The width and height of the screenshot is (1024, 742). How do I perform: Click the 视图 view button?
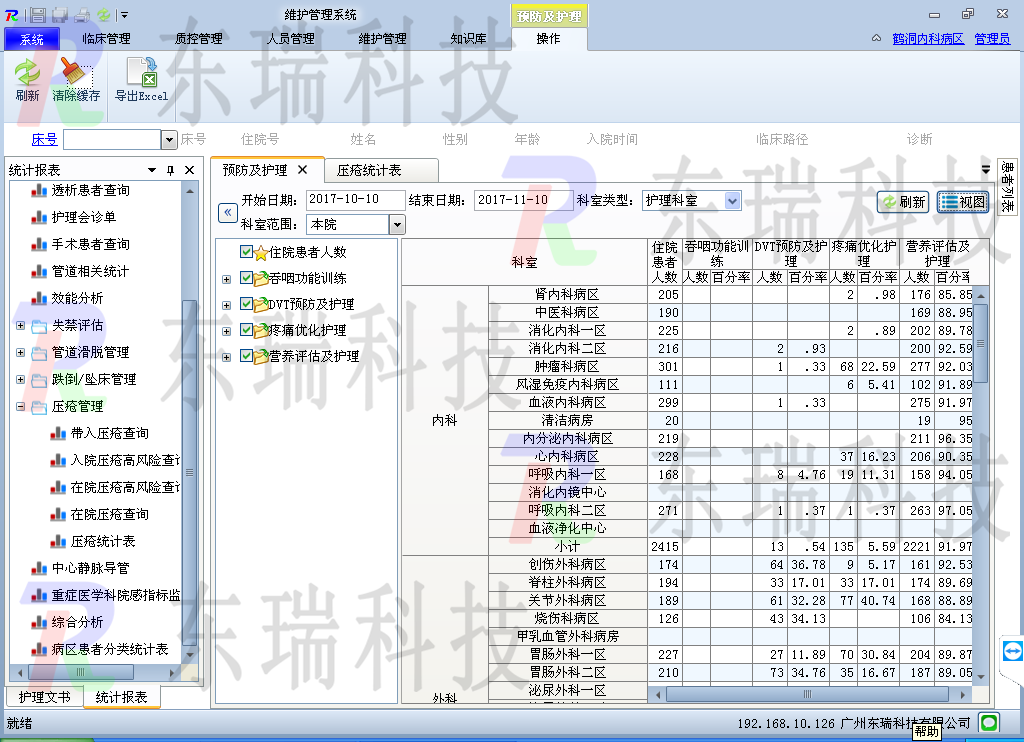(963, 202)
